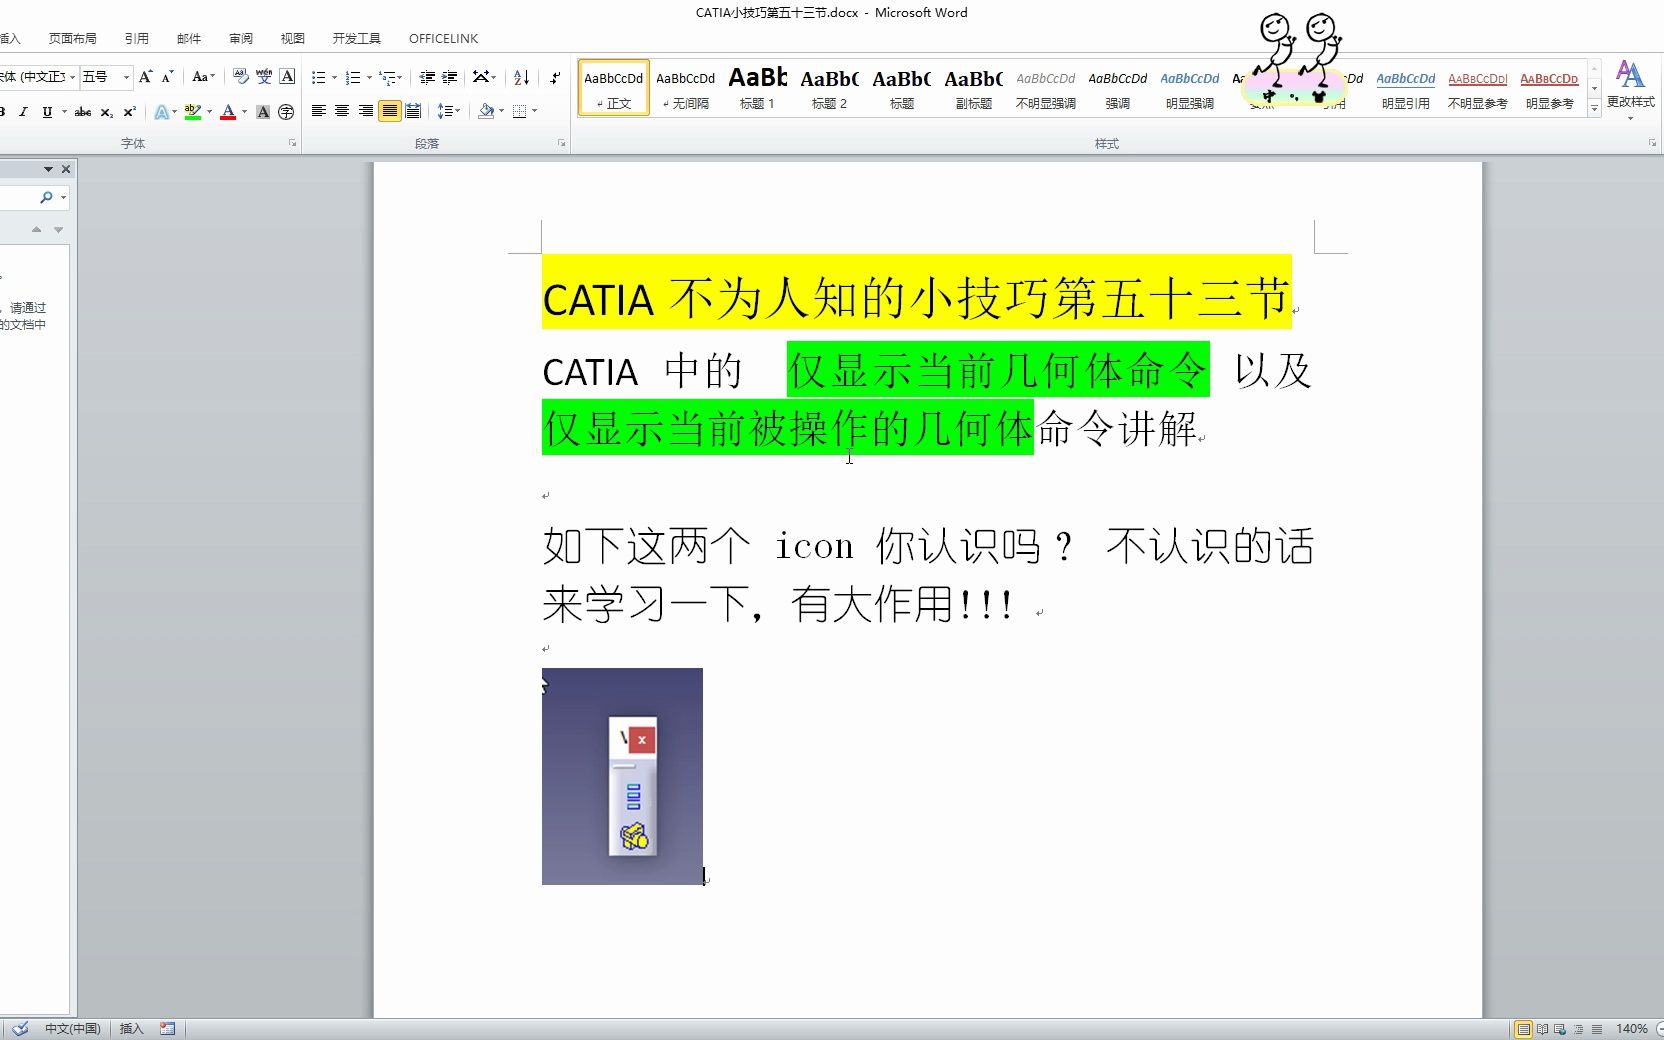
Task: Apply the 副标题 style
Action: (974, 88)
